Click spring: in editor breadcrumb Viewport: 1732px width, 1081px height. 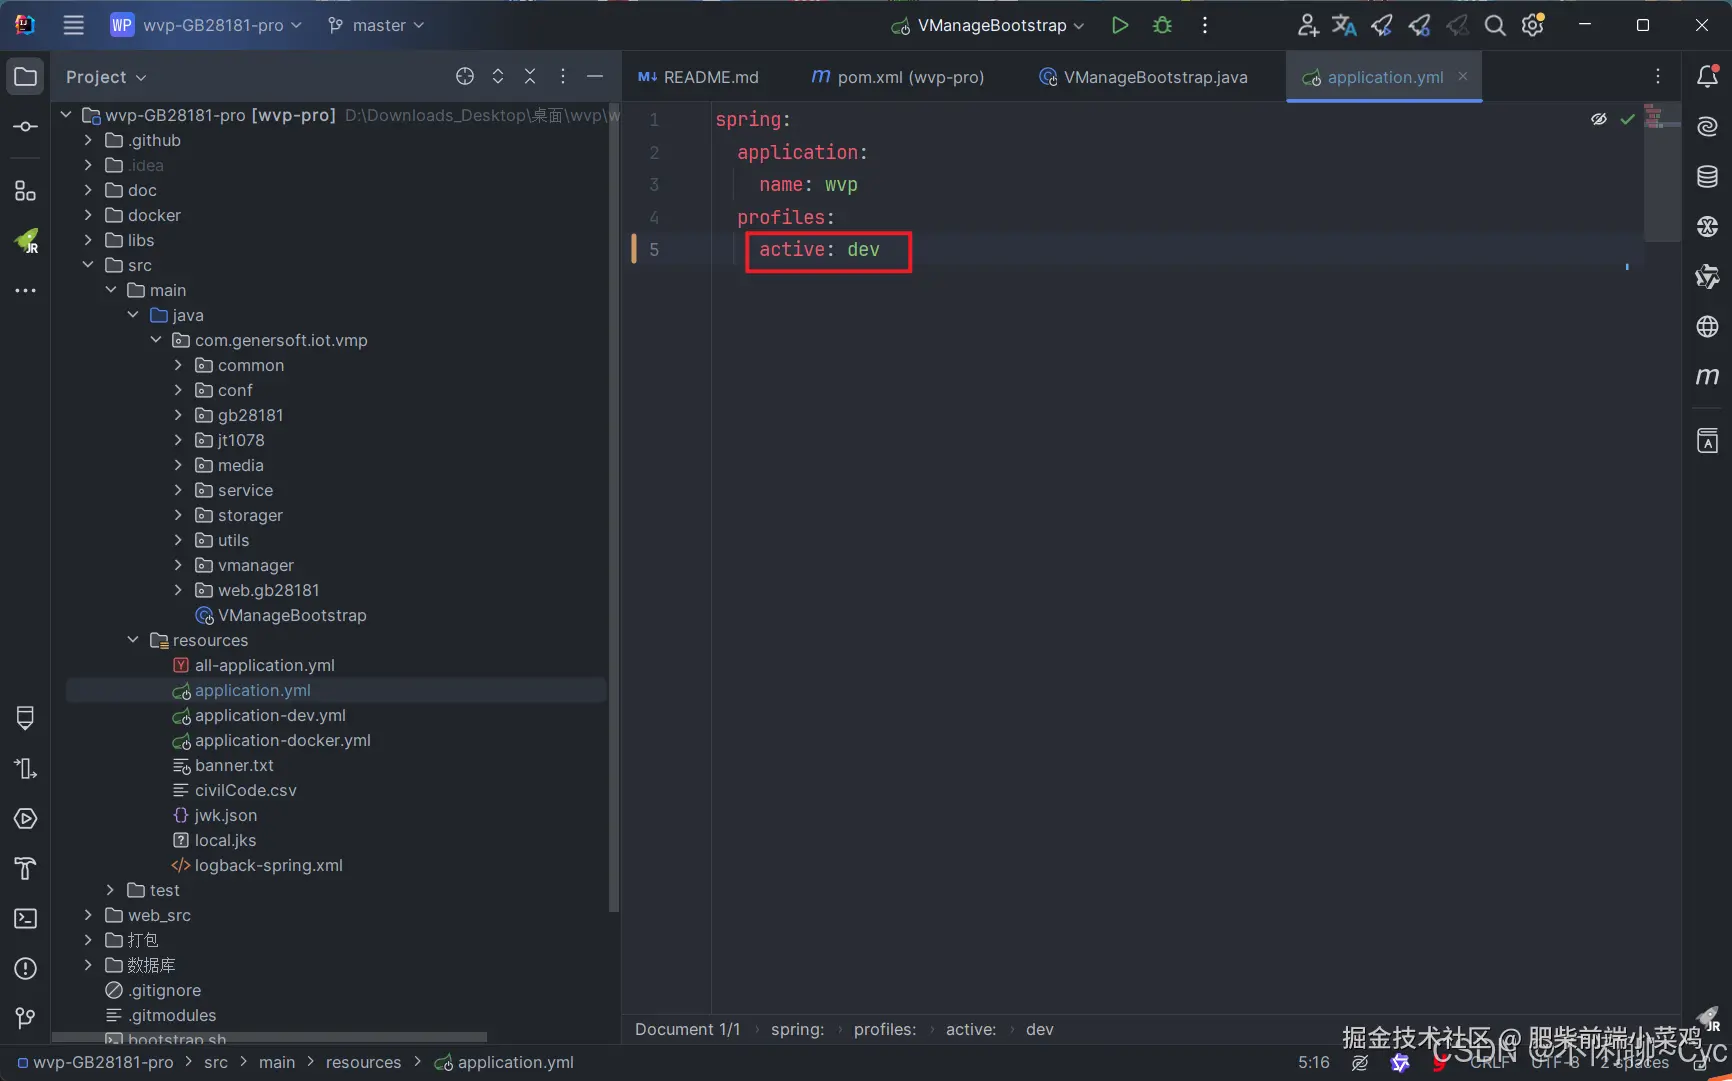[x=797, y=1029]
